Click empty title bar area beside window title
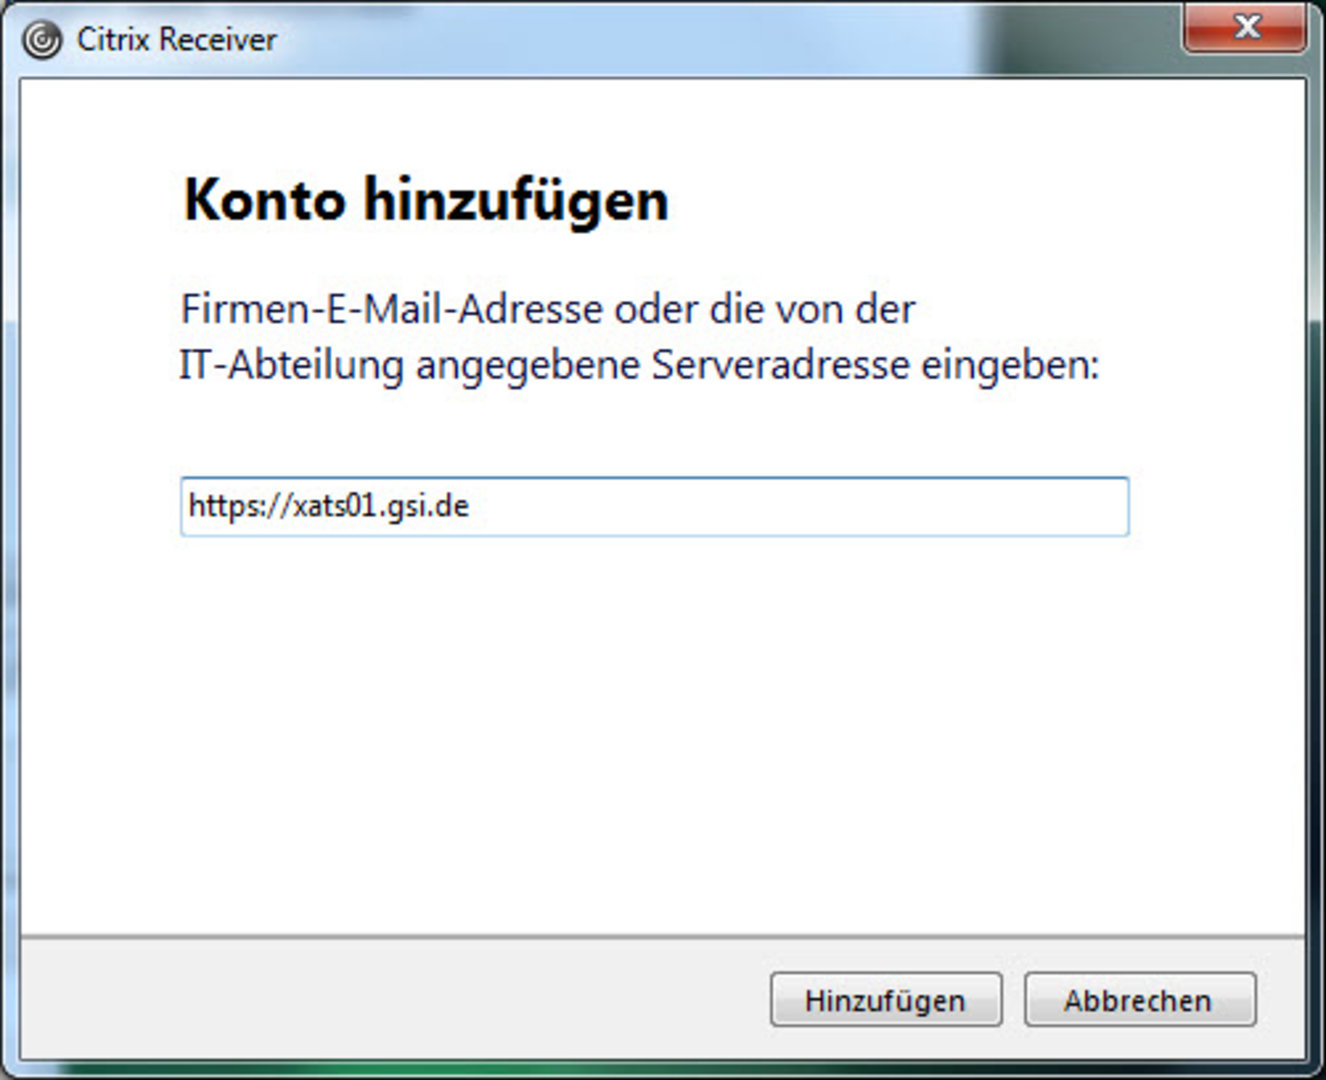Screen dimensions: 1326x1080 (x=650, y=38)
